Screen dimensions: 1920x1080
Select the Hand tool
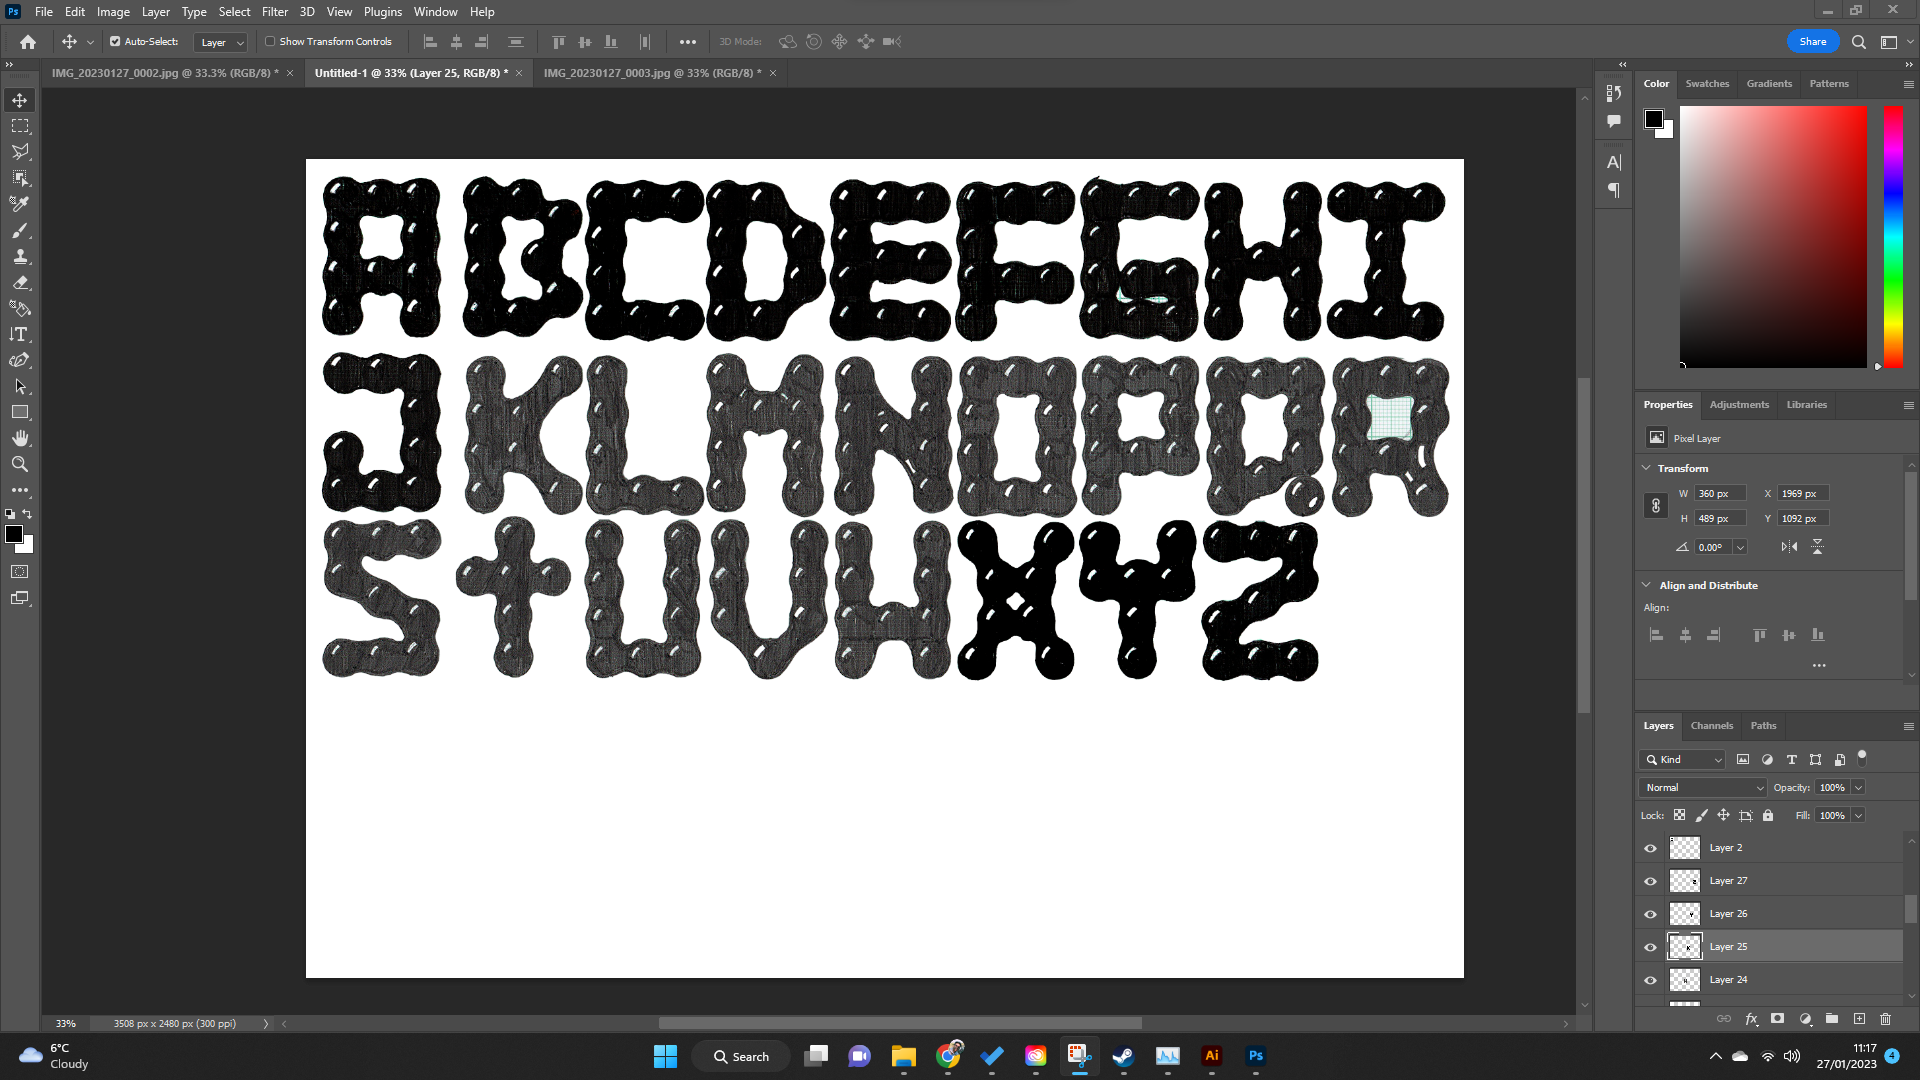pyautogui.click(x=20, y=437)
